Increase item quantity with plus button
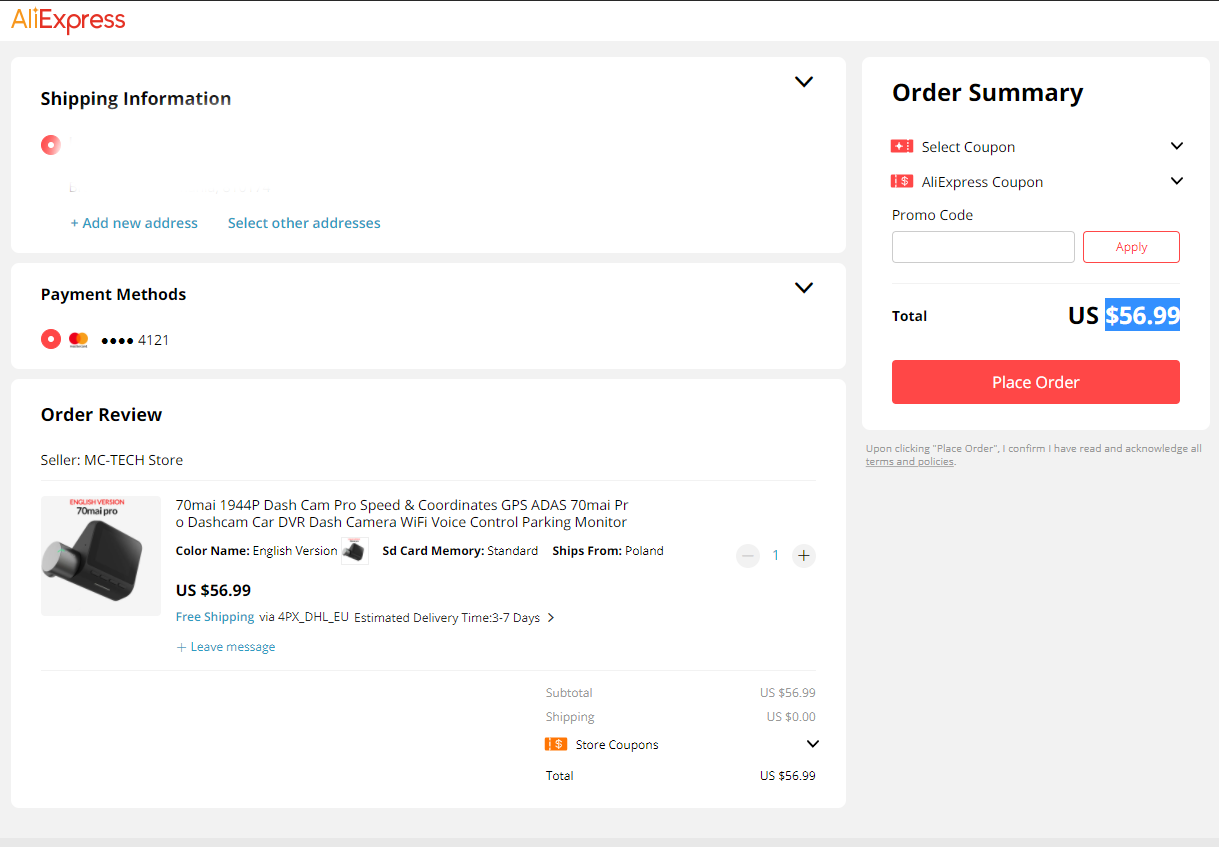This screenshot has width=1219, height=847. coord(804,556)
